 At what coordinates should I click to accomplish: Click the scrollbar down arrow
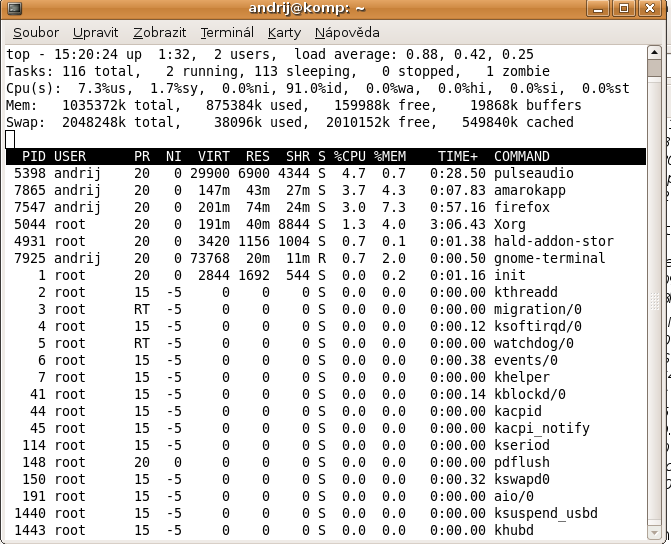(654, 533)
